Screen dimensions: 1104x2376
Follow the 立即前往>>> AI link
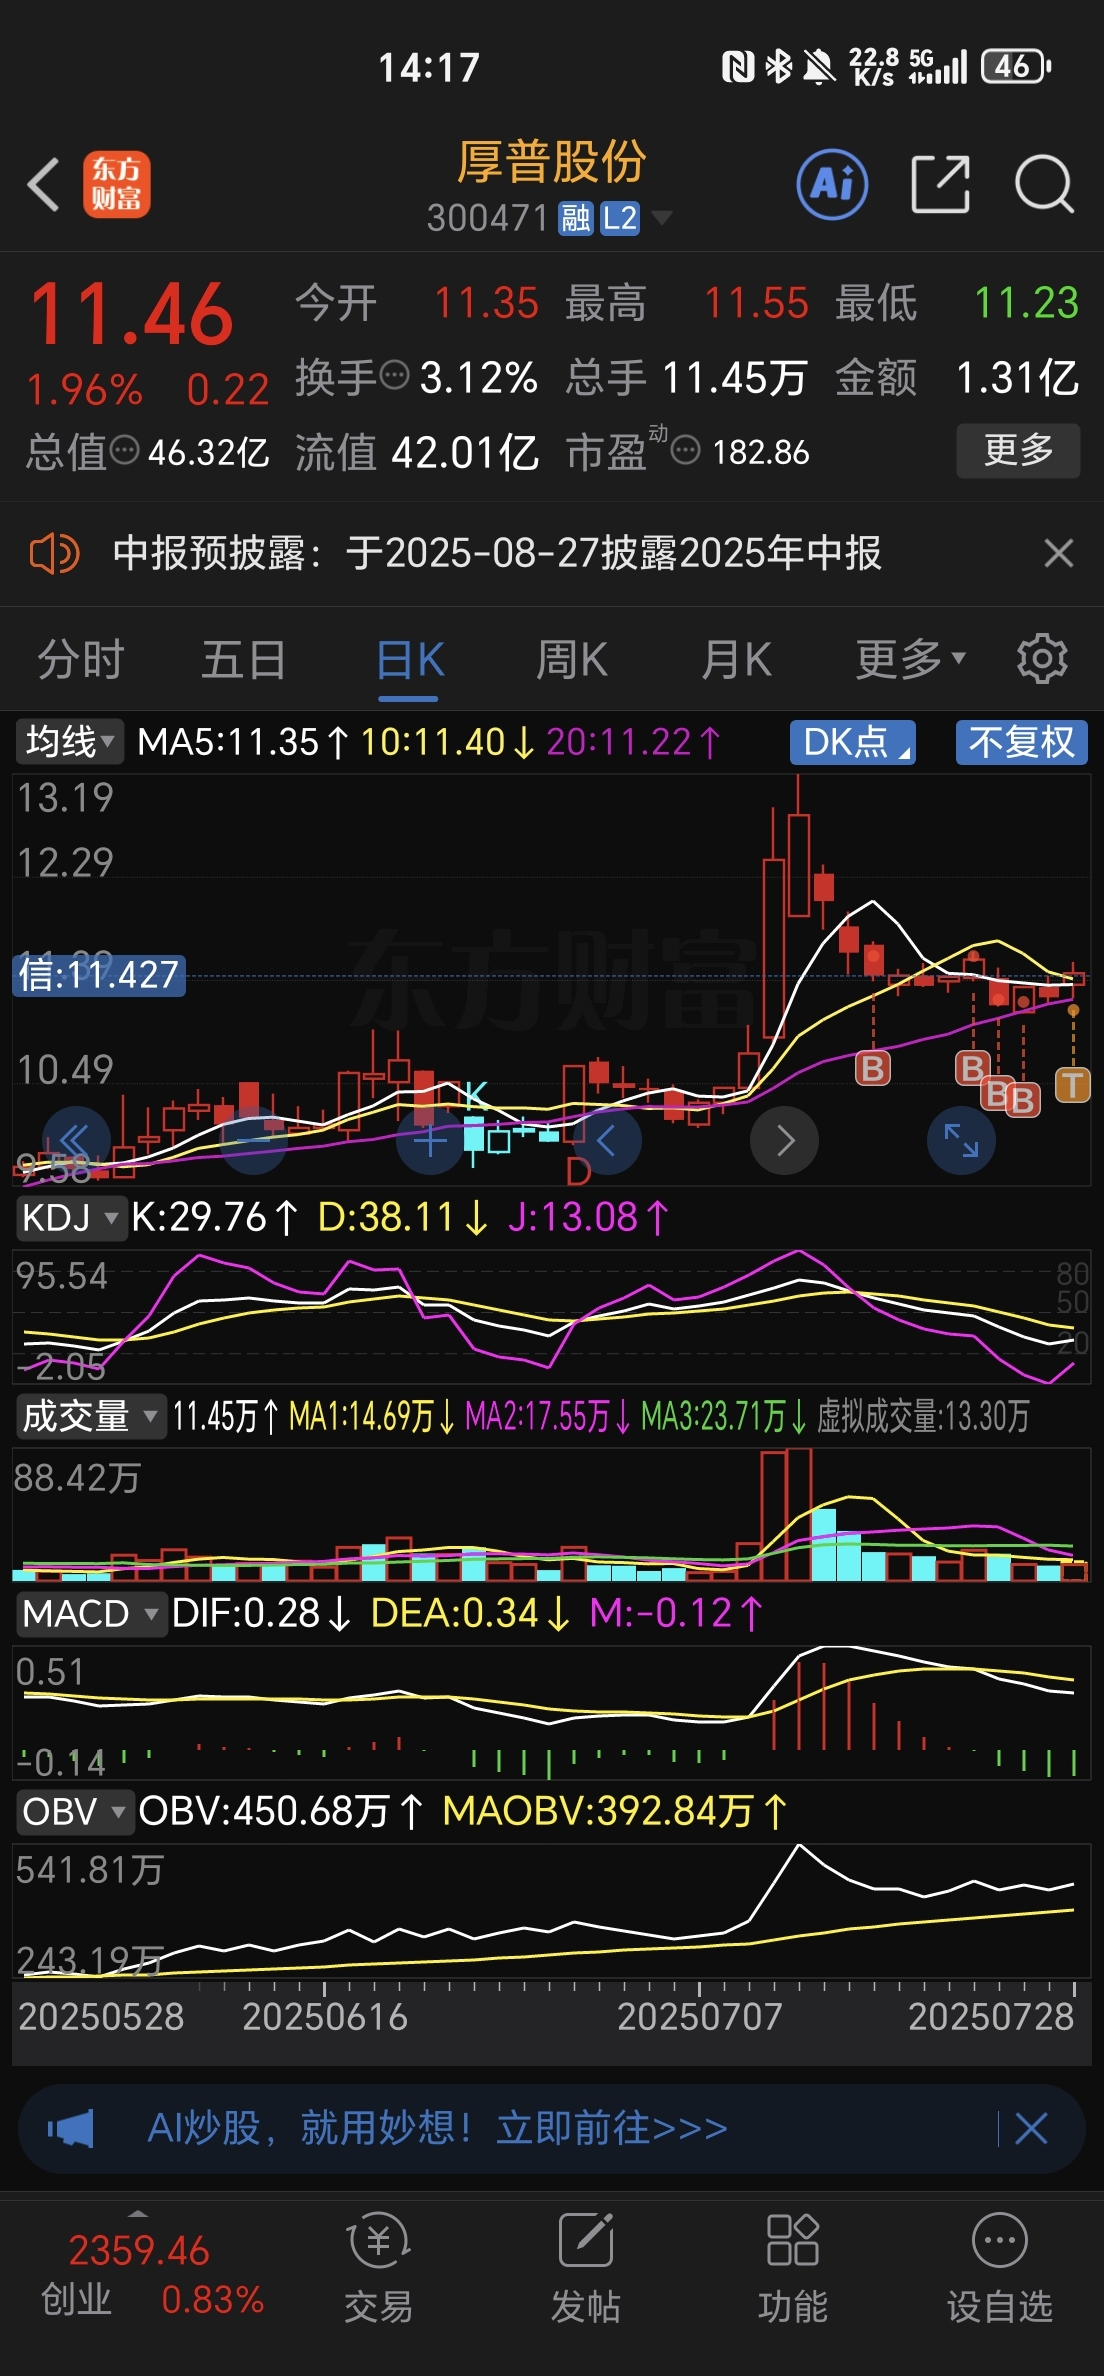pos(612,2128)
